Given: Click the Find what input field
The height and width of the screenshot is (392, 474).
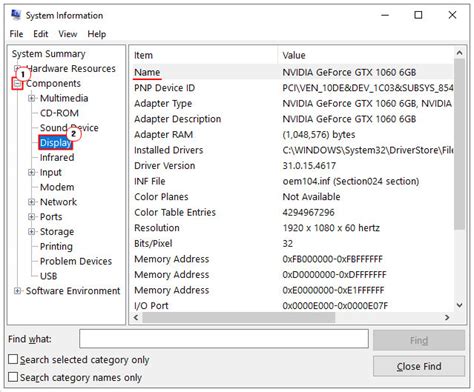Looking at the screenshot, I should pos(224,339).
